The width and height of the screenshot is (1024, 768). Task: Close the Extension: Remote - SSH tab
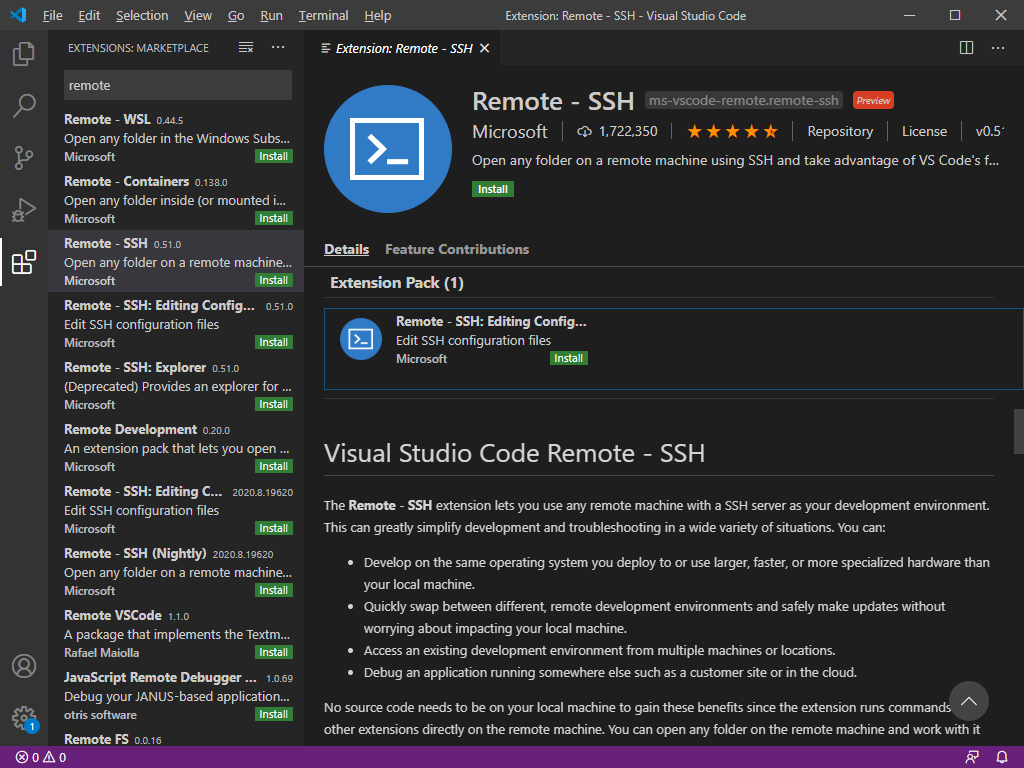485,48
